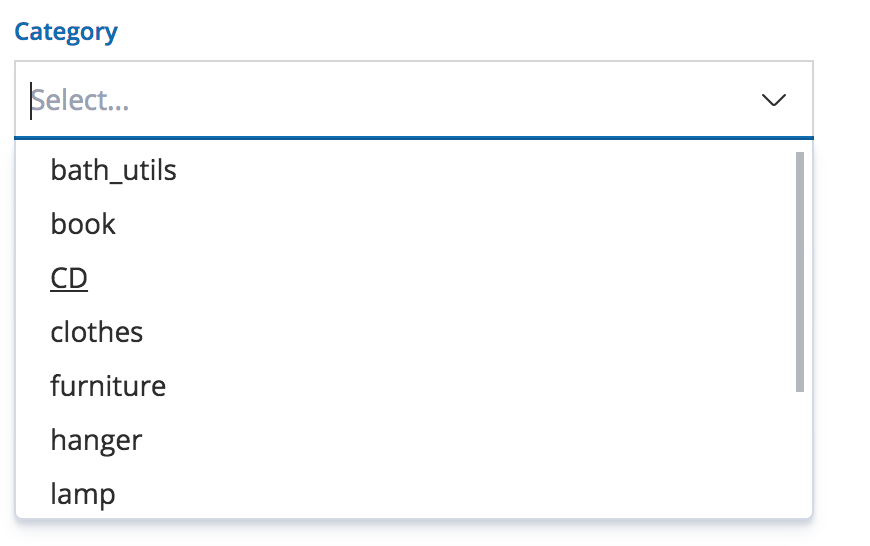Viewport: 870px width, 546px height.
Task: Toggle the down arrow icon beside Select...
Action: (x=773, y=100)
